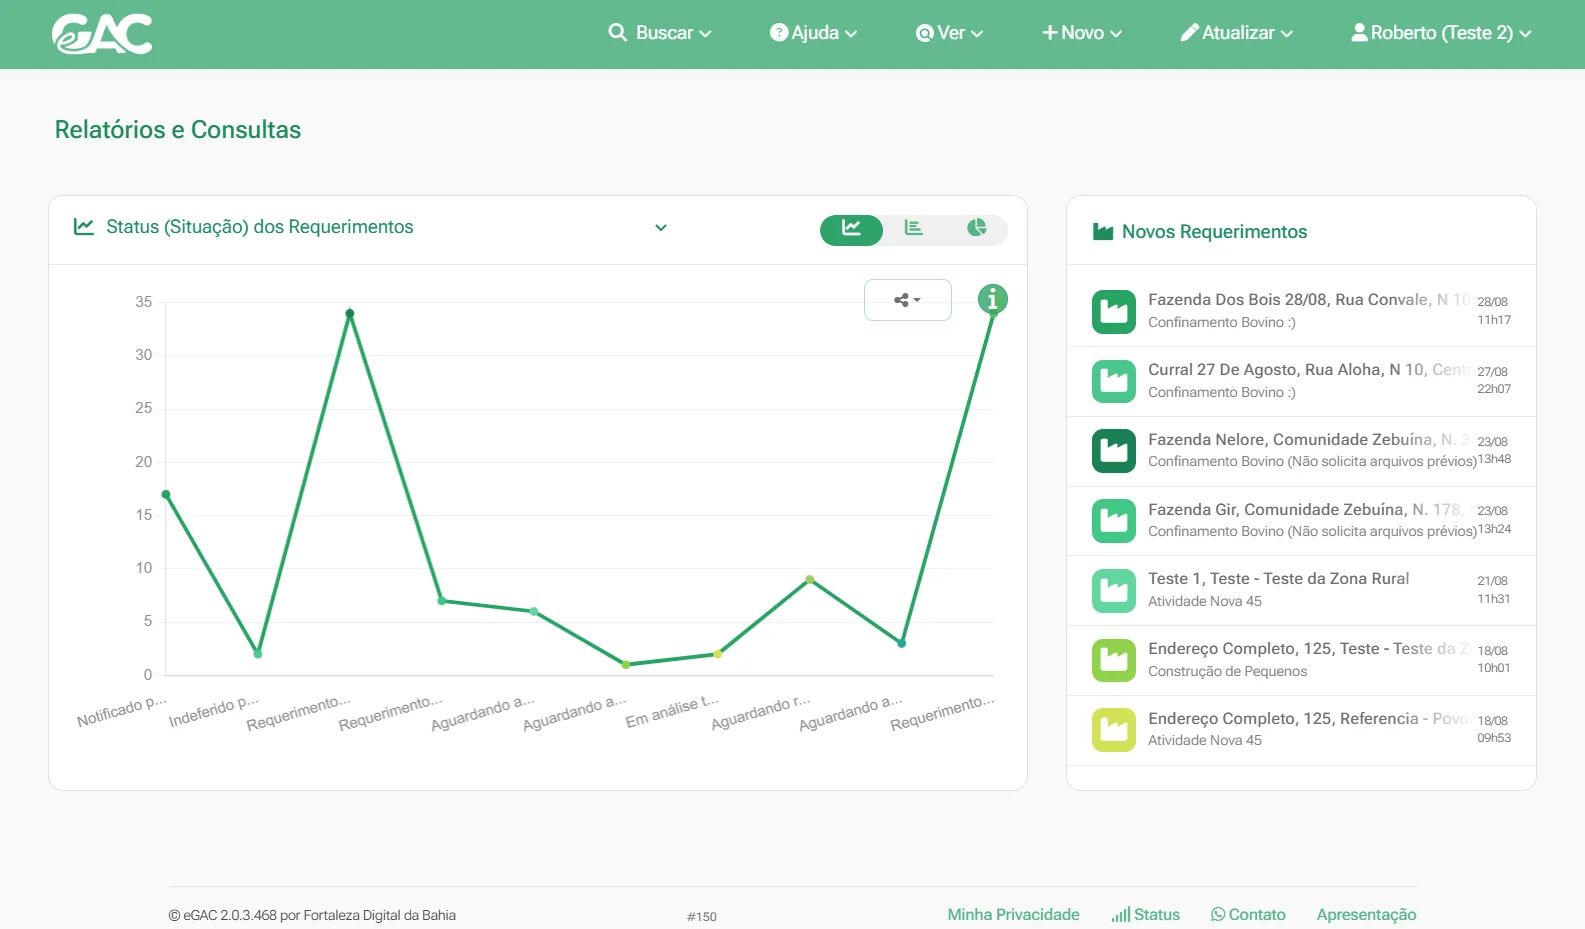Open the Ver menu

point(949,33)
